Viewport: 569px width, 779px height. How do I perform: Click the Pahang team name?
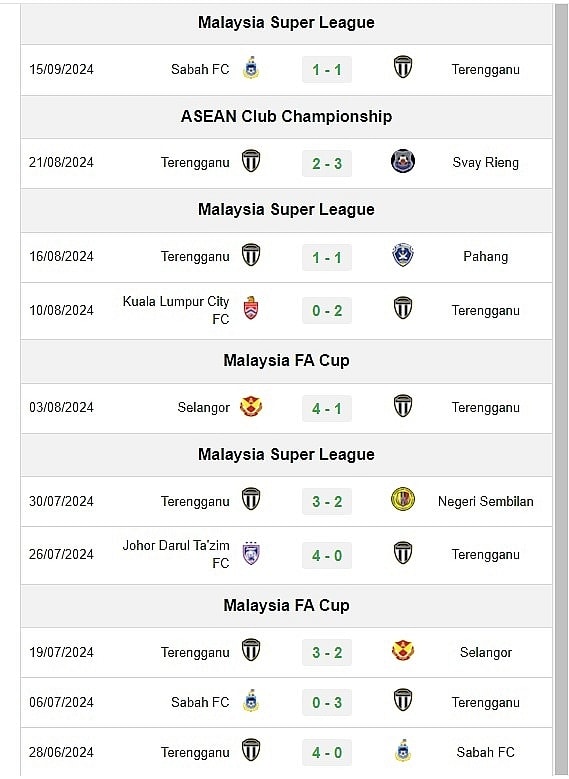pos(486,256)
